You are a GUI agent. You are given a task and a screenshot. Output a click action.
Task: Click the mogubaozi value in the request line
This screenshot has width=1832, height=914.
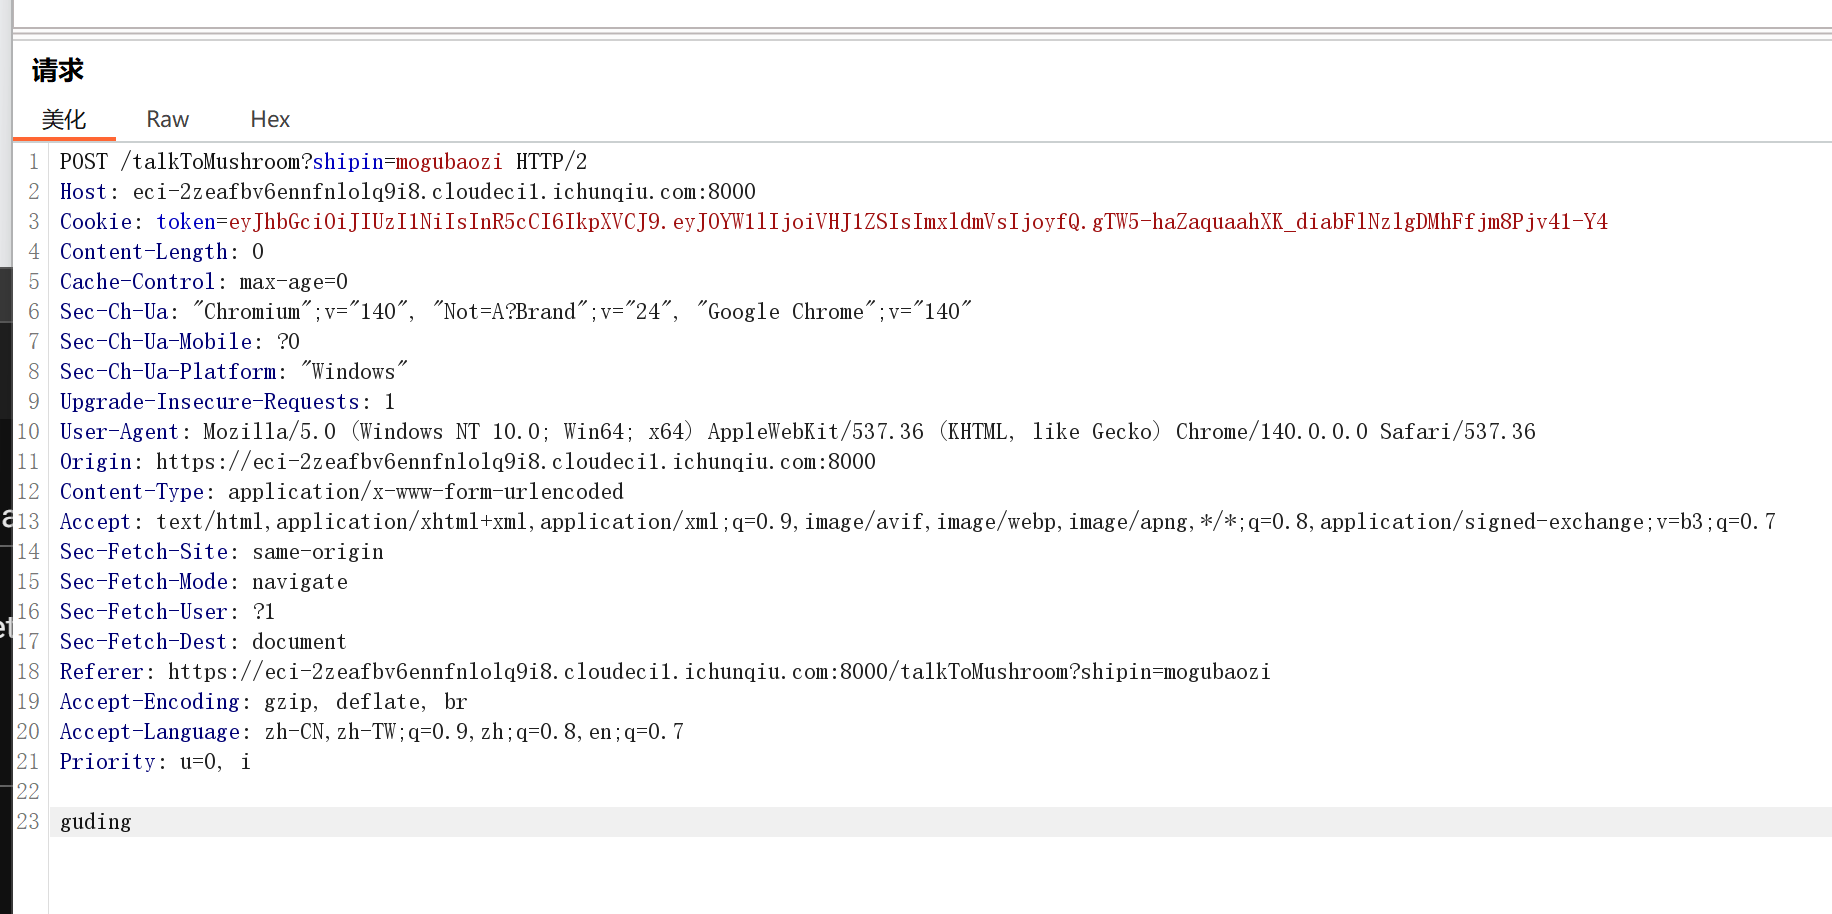(x=449, y=162)
